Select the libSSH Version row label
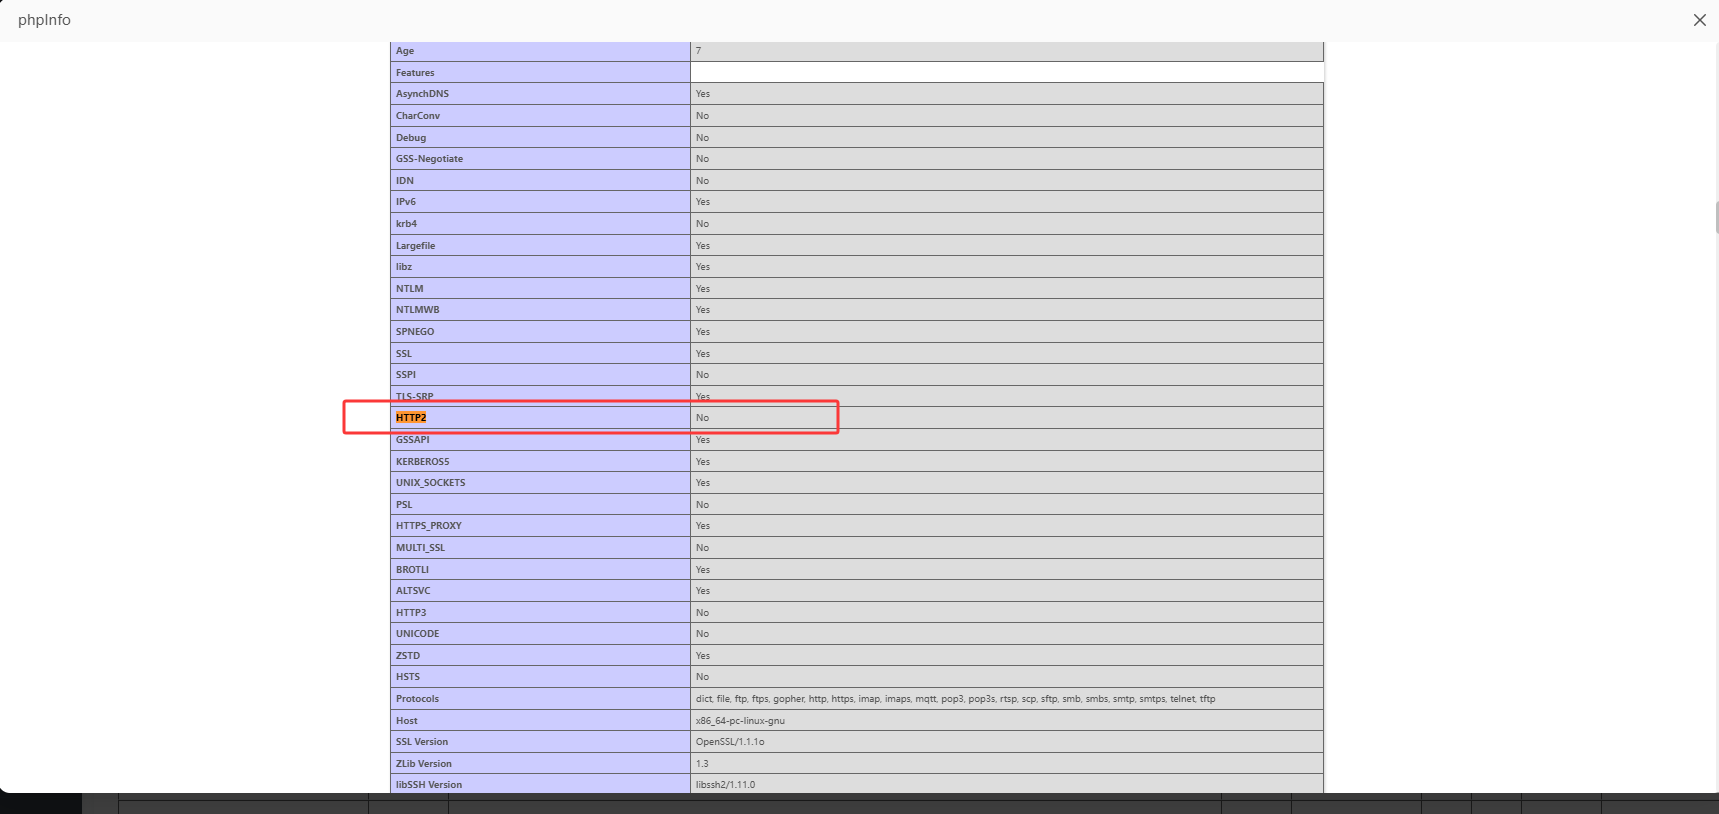 coord(429,785)
